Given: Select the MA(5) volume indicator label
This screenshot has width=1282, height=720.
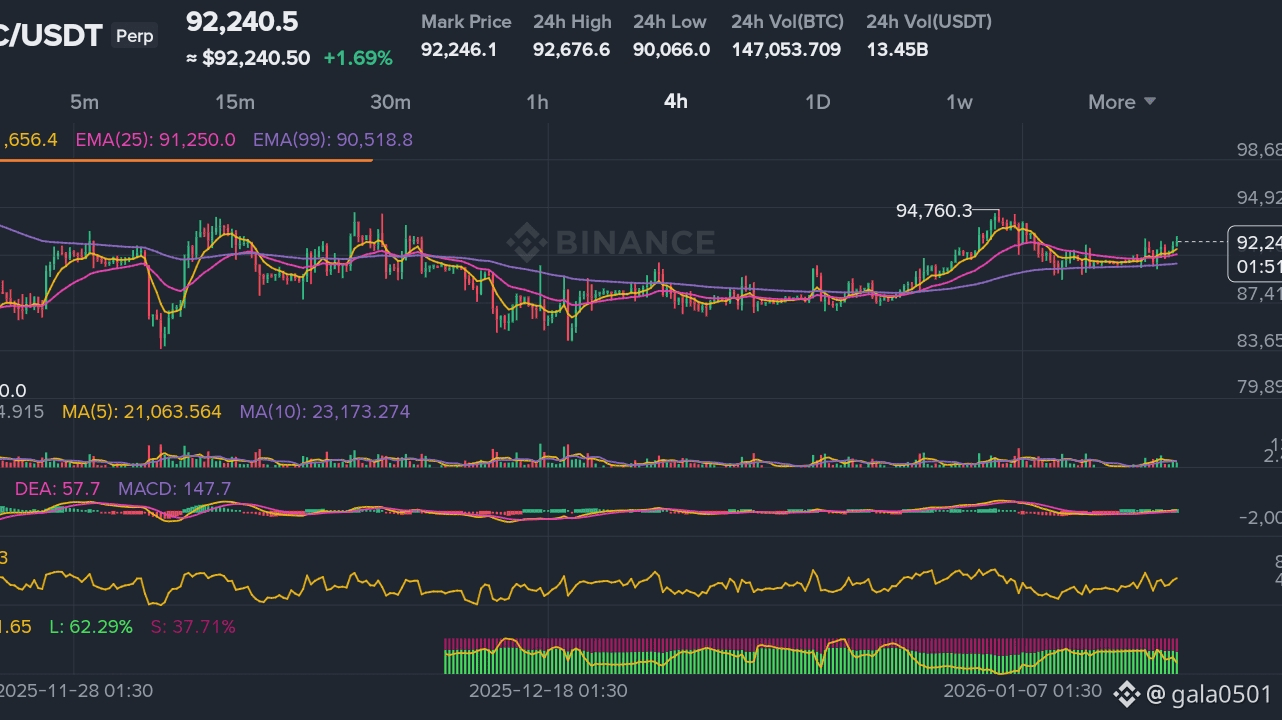Looking at the screenshot, I should pos(141,411).
